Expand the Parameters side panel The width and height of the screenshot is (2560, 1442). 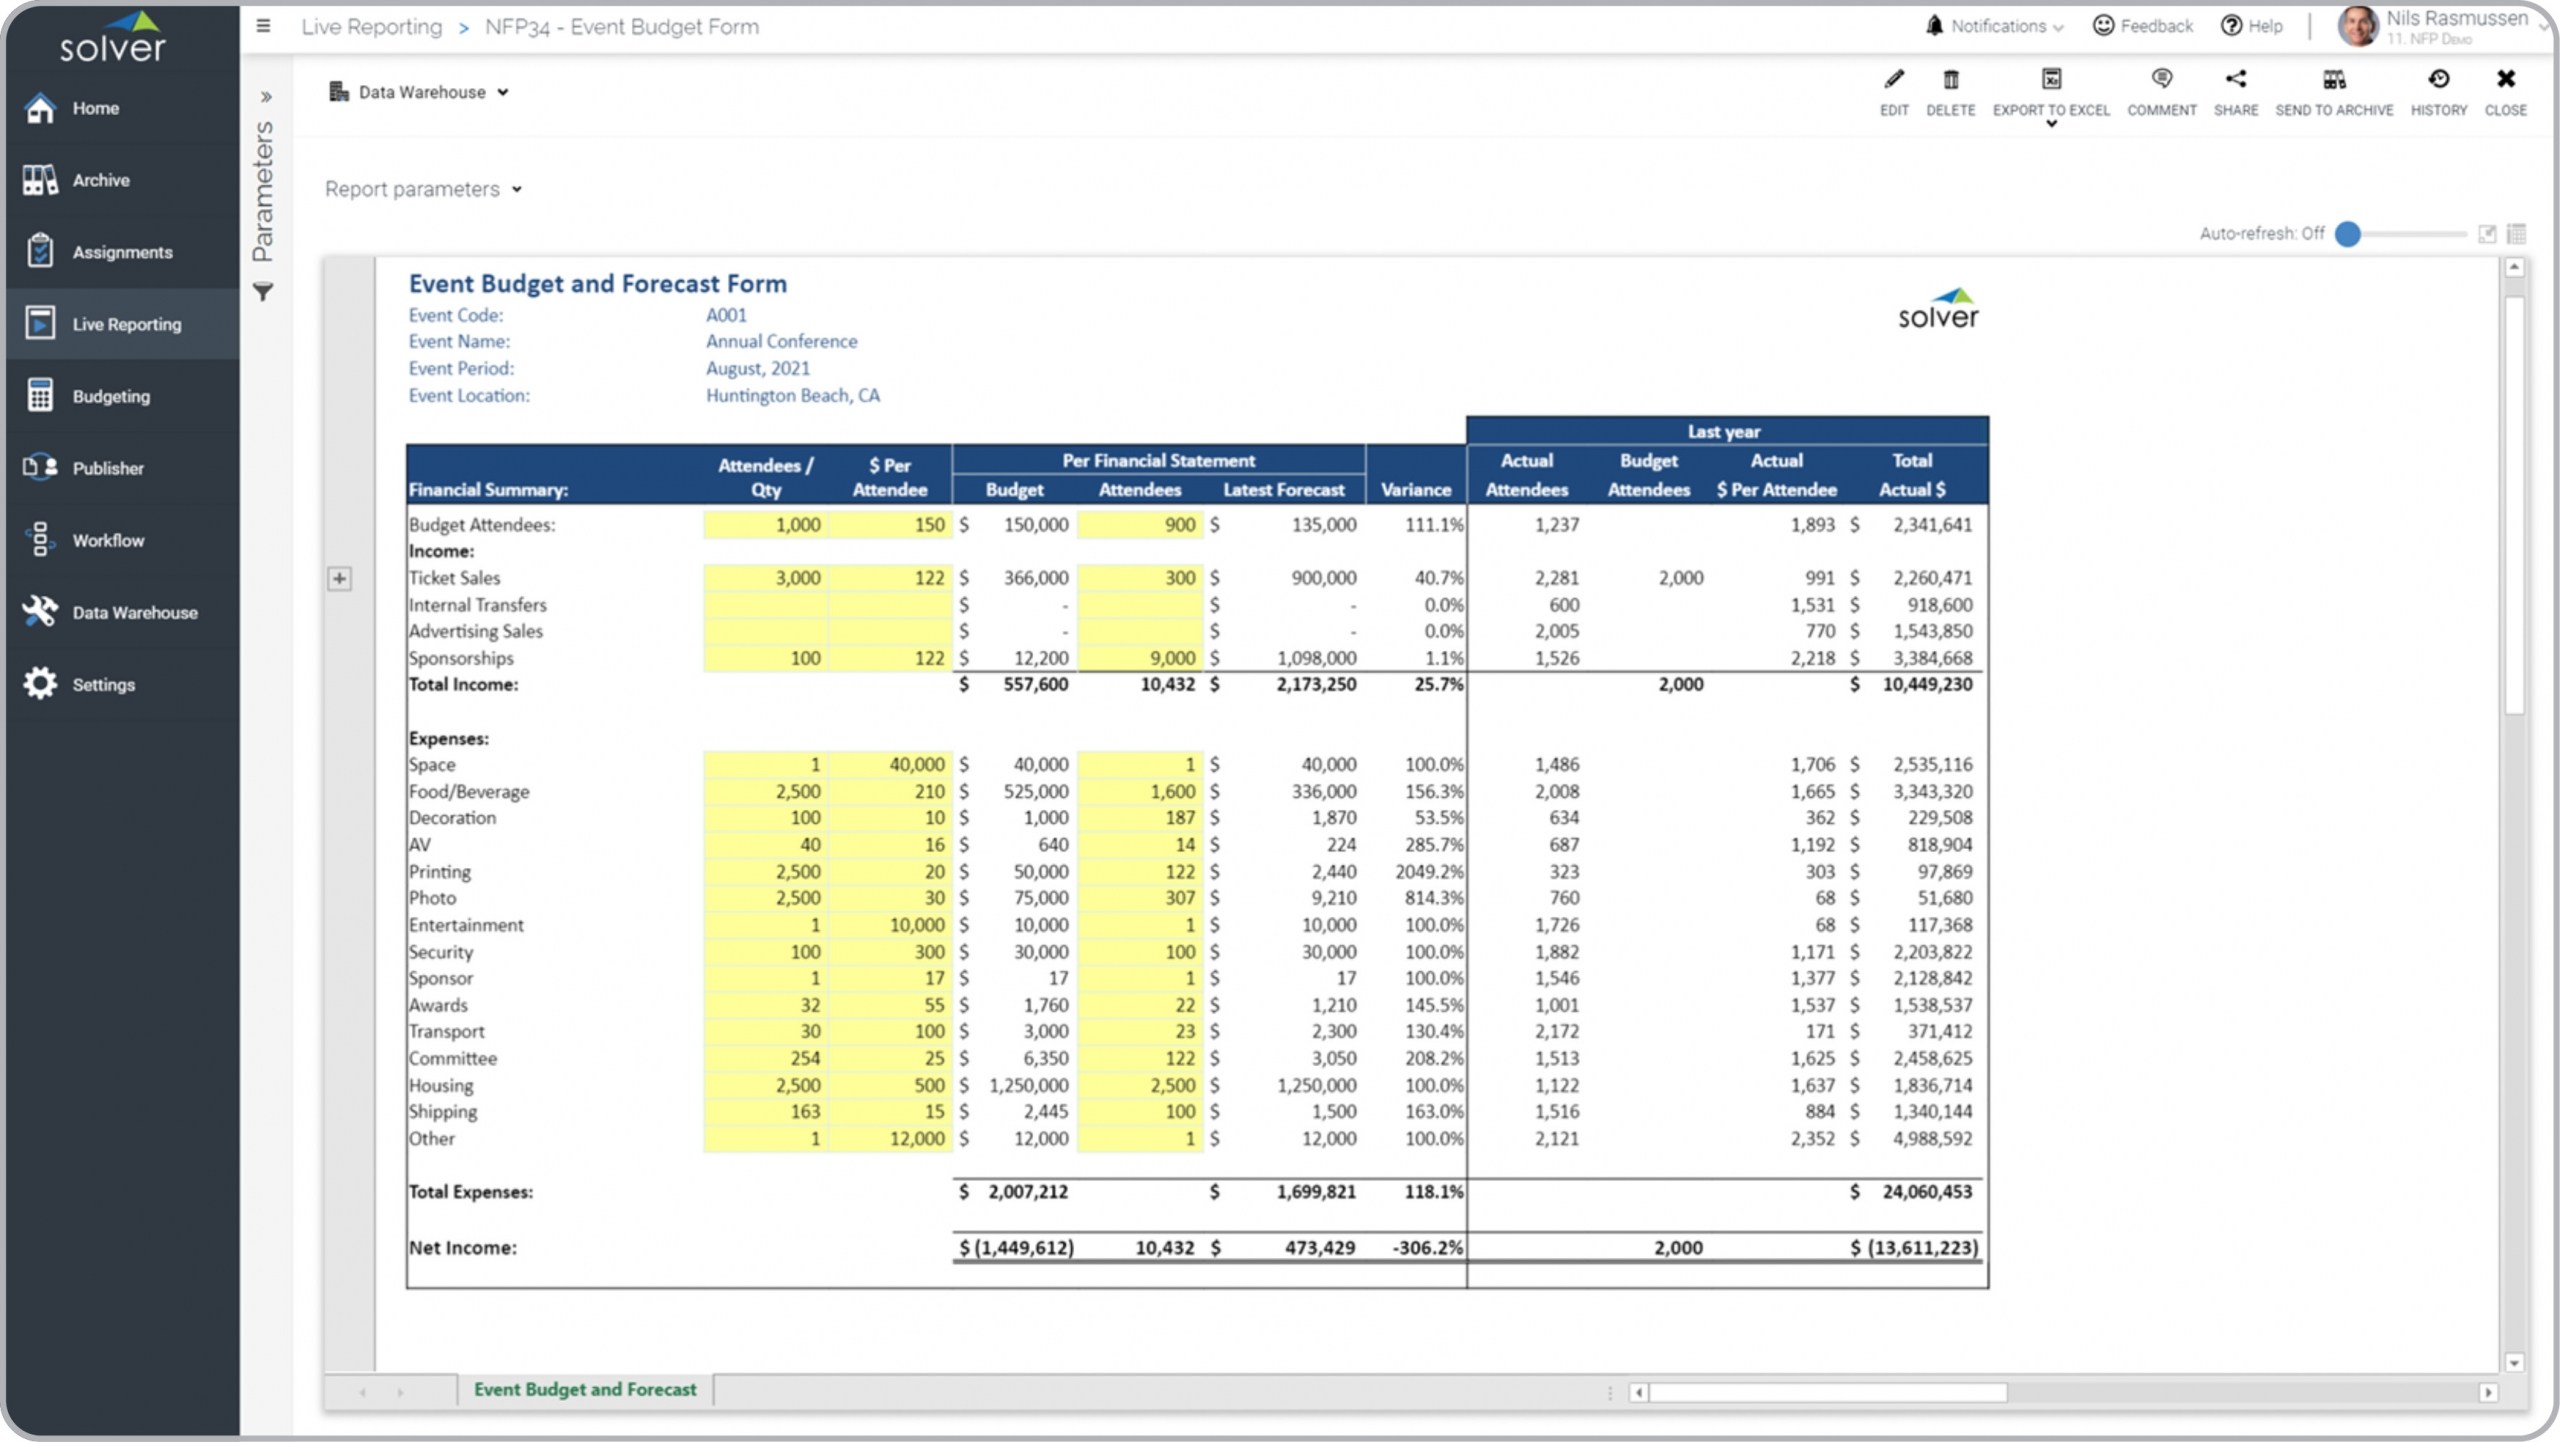[266, 97]
